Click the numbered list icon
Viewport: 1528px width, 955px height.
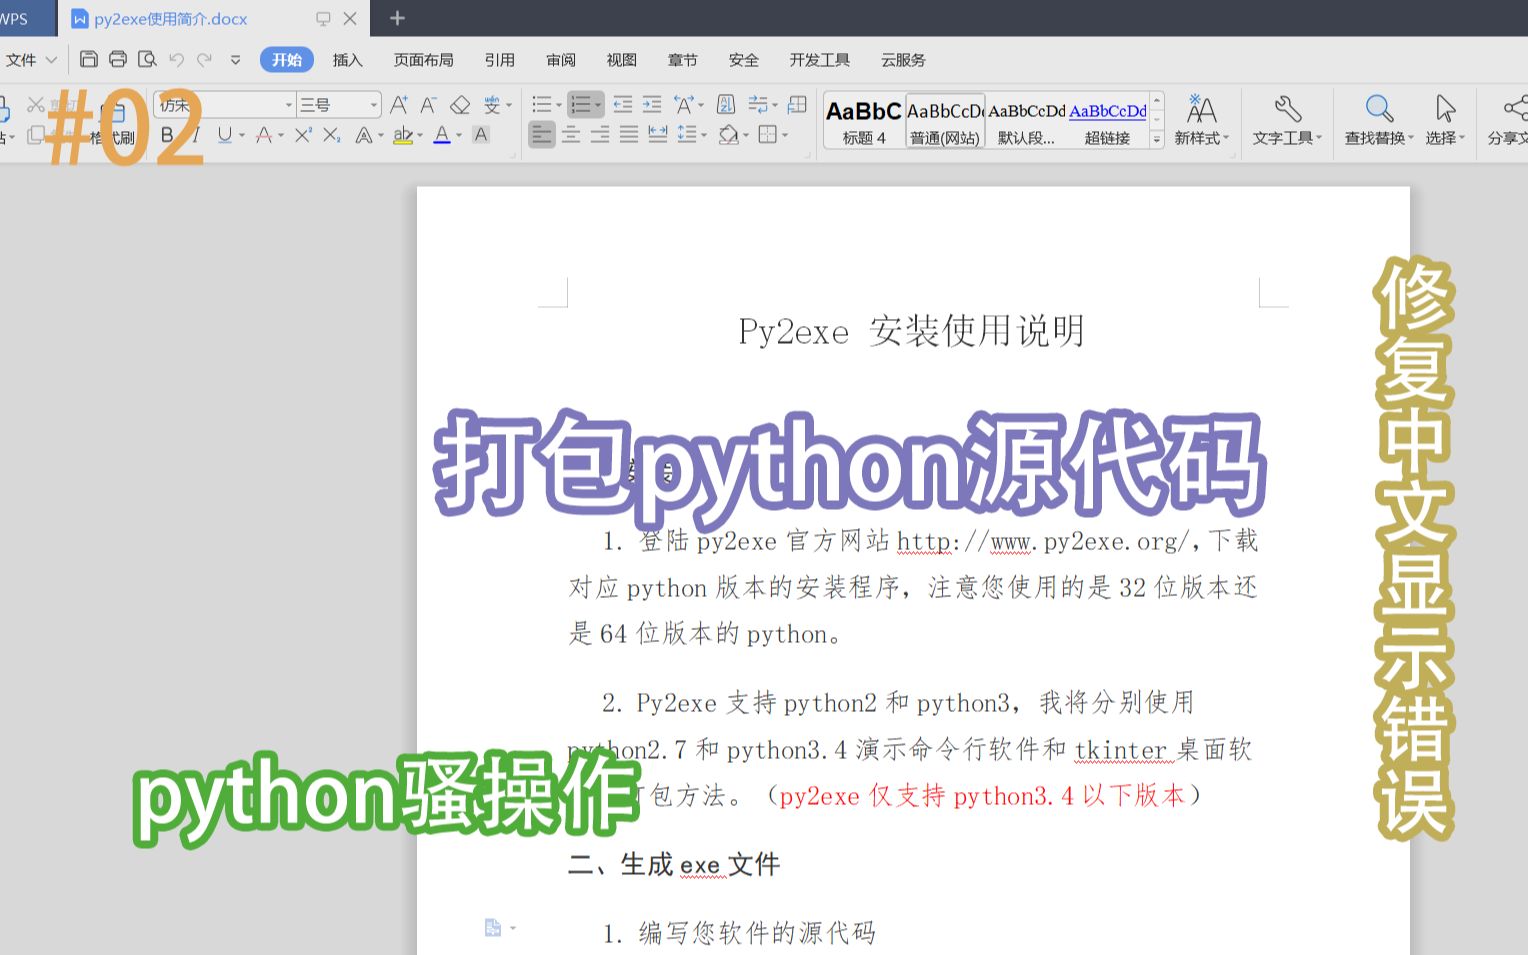(x=580, y=104)
